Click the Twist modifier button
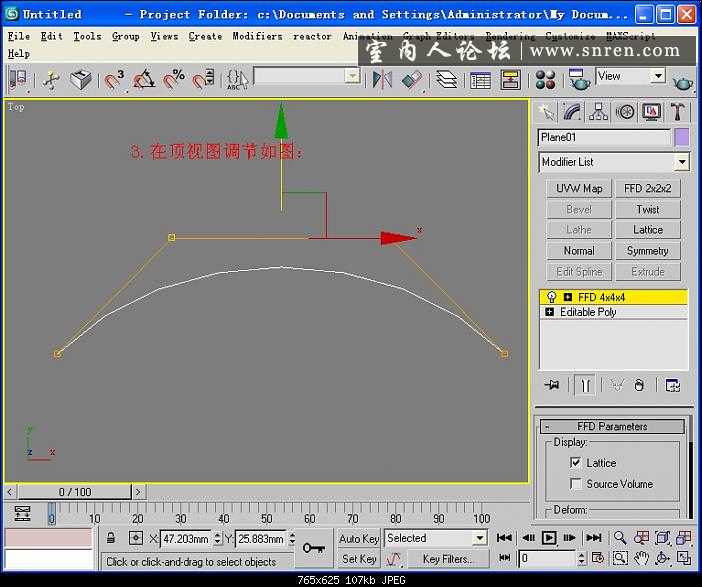 (648, 209)
